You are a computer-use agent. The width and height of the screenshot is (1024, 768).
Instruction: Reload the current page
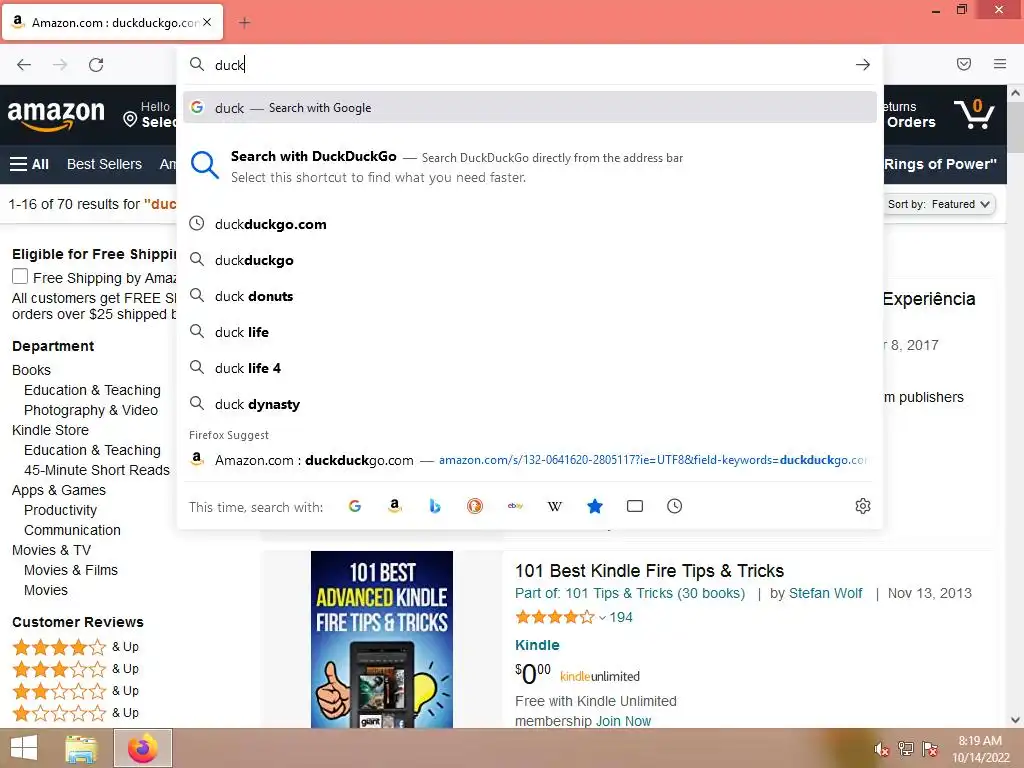(x=96, y=65)
